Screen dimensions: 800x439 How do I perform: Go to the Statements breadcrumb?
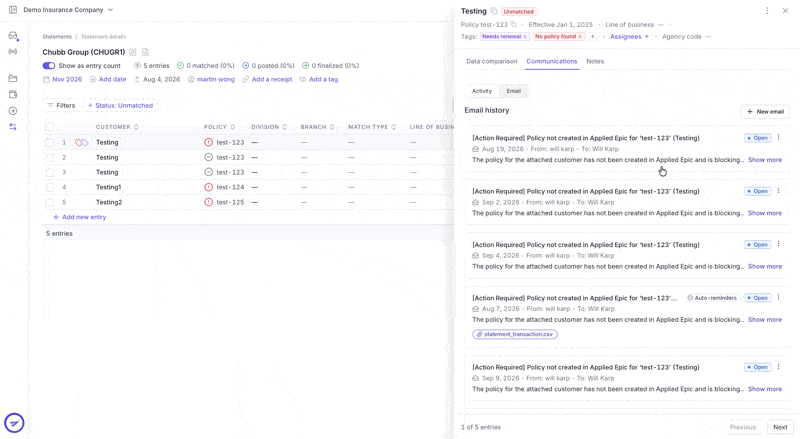pyautogui.click(x=57, y=37)
